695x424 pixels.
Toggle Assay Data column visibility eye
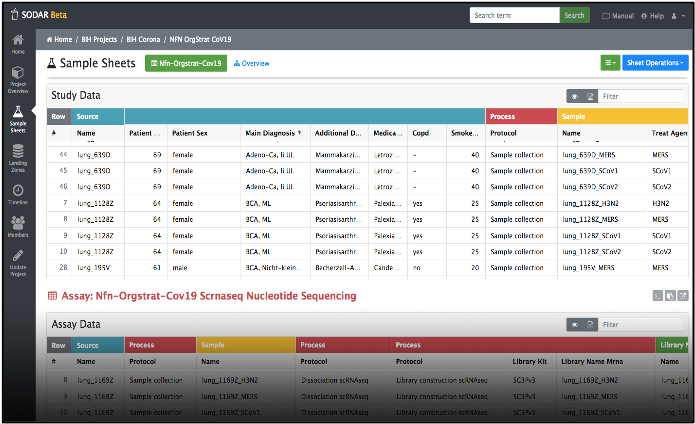click(575, 325)
